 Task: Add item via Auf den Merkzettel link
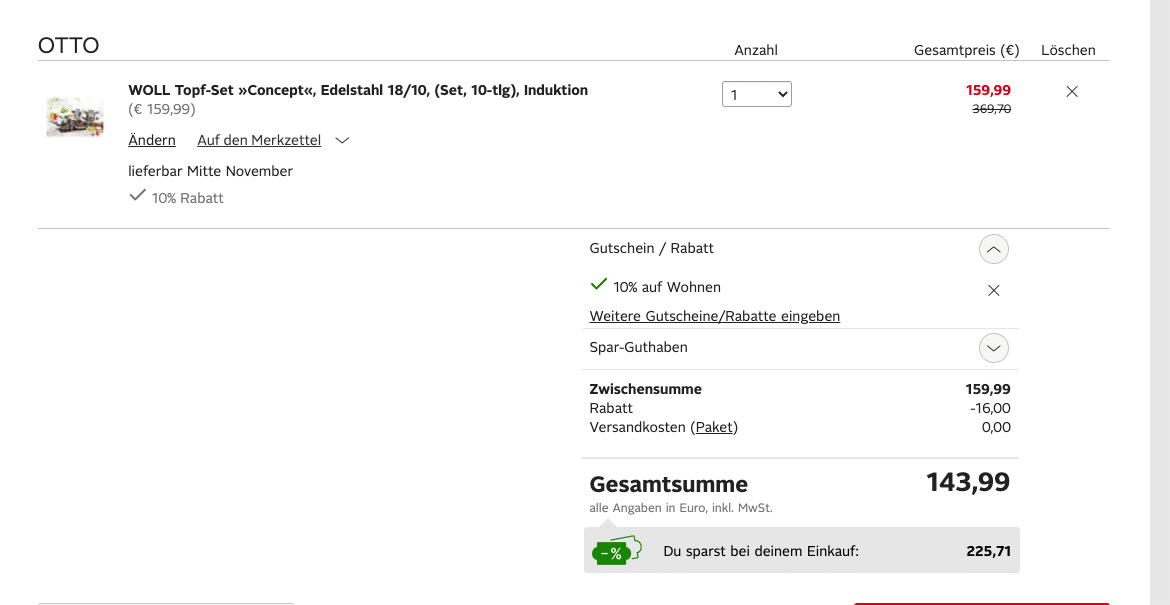(259, 140)
